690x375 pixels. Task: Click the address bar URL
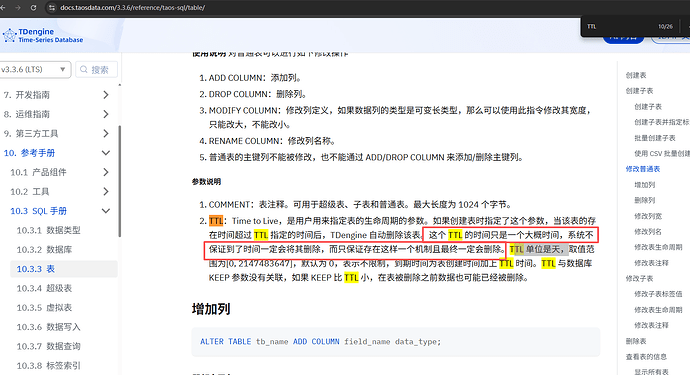pos(132,7)
